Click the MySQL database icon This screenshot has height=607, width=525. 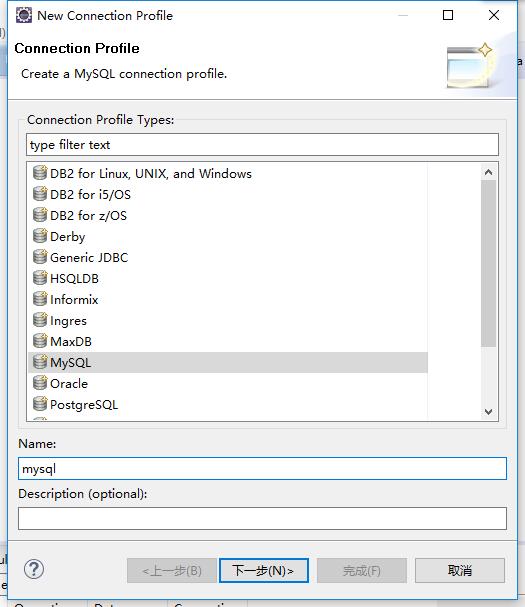point(39,362)
